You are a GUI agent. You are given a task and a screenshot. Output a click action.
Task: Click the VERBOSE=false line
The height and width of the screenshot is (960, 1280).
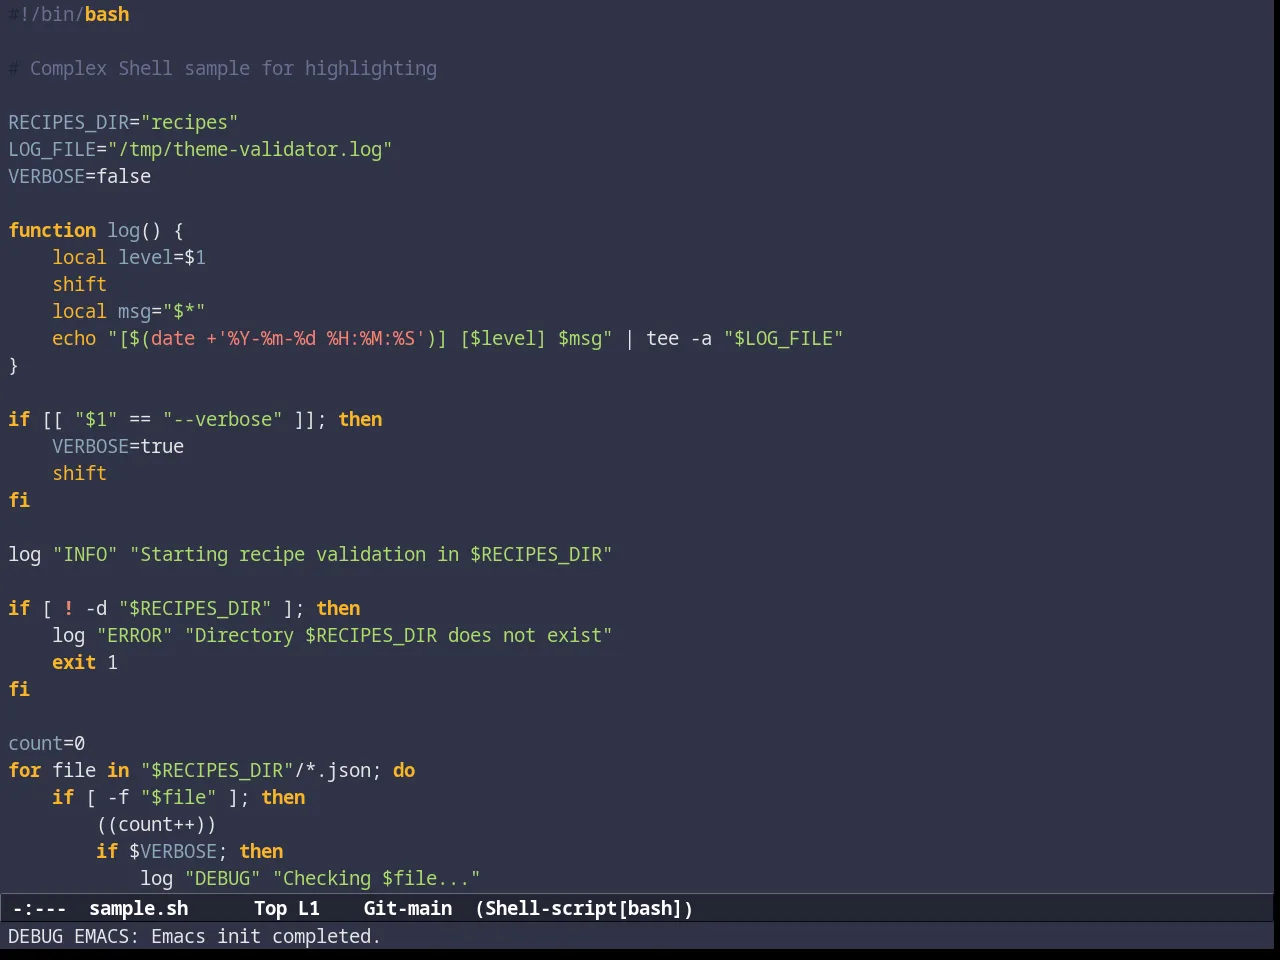coord(80,176)
